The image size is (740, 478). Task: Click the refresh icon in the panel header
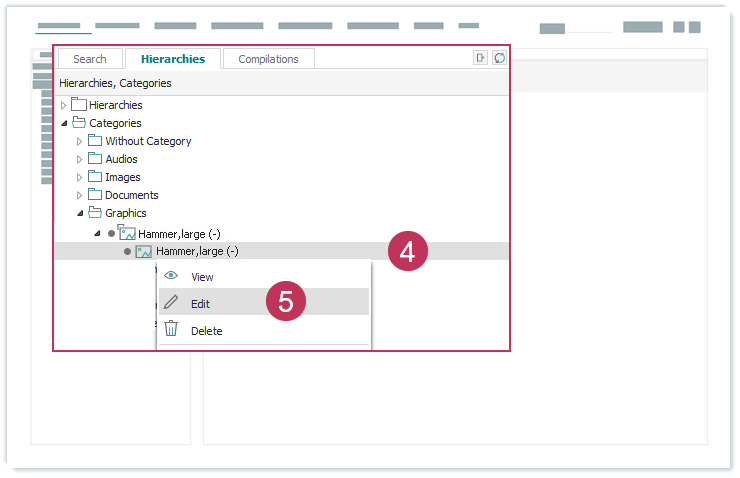click(x=499, y=58)
